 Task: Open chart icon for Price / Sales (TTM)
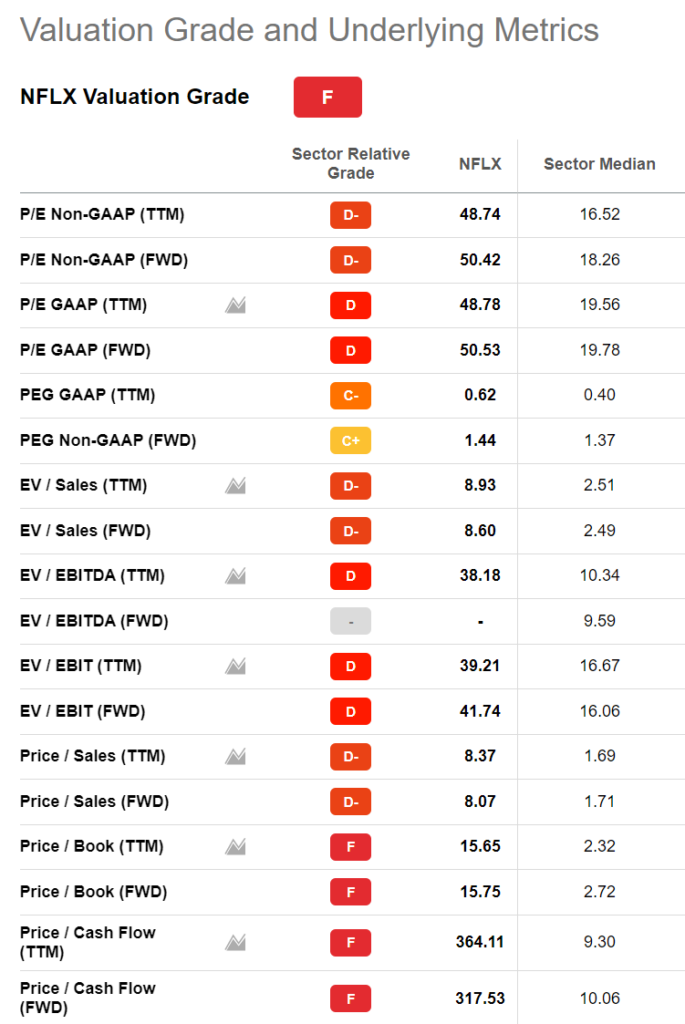(235, 756)
